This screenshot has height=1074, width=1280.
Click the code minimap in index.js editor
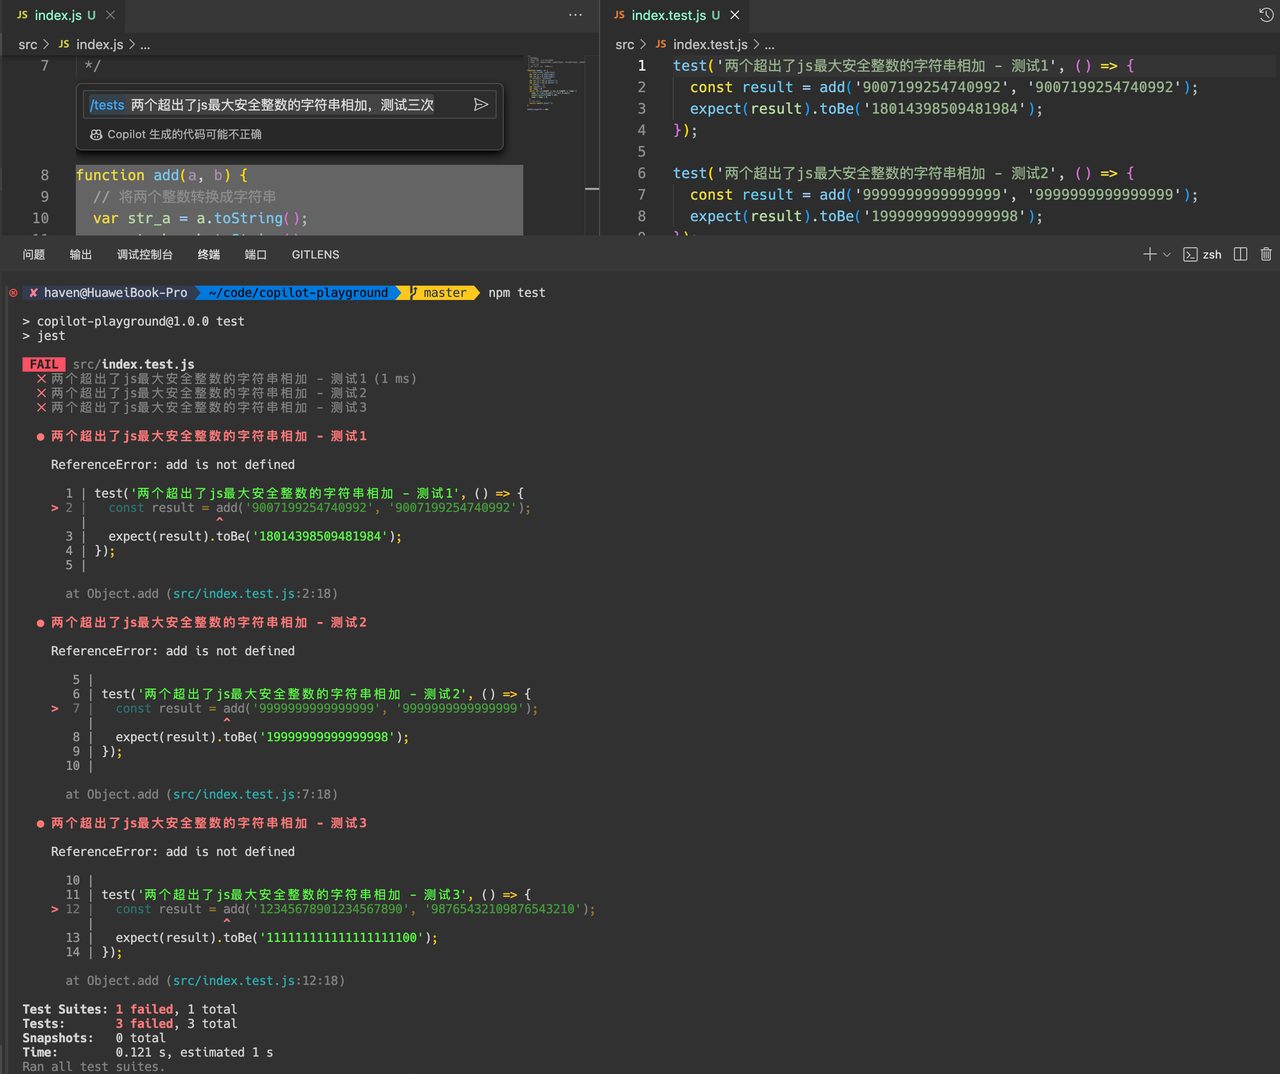tap(557, 85)
